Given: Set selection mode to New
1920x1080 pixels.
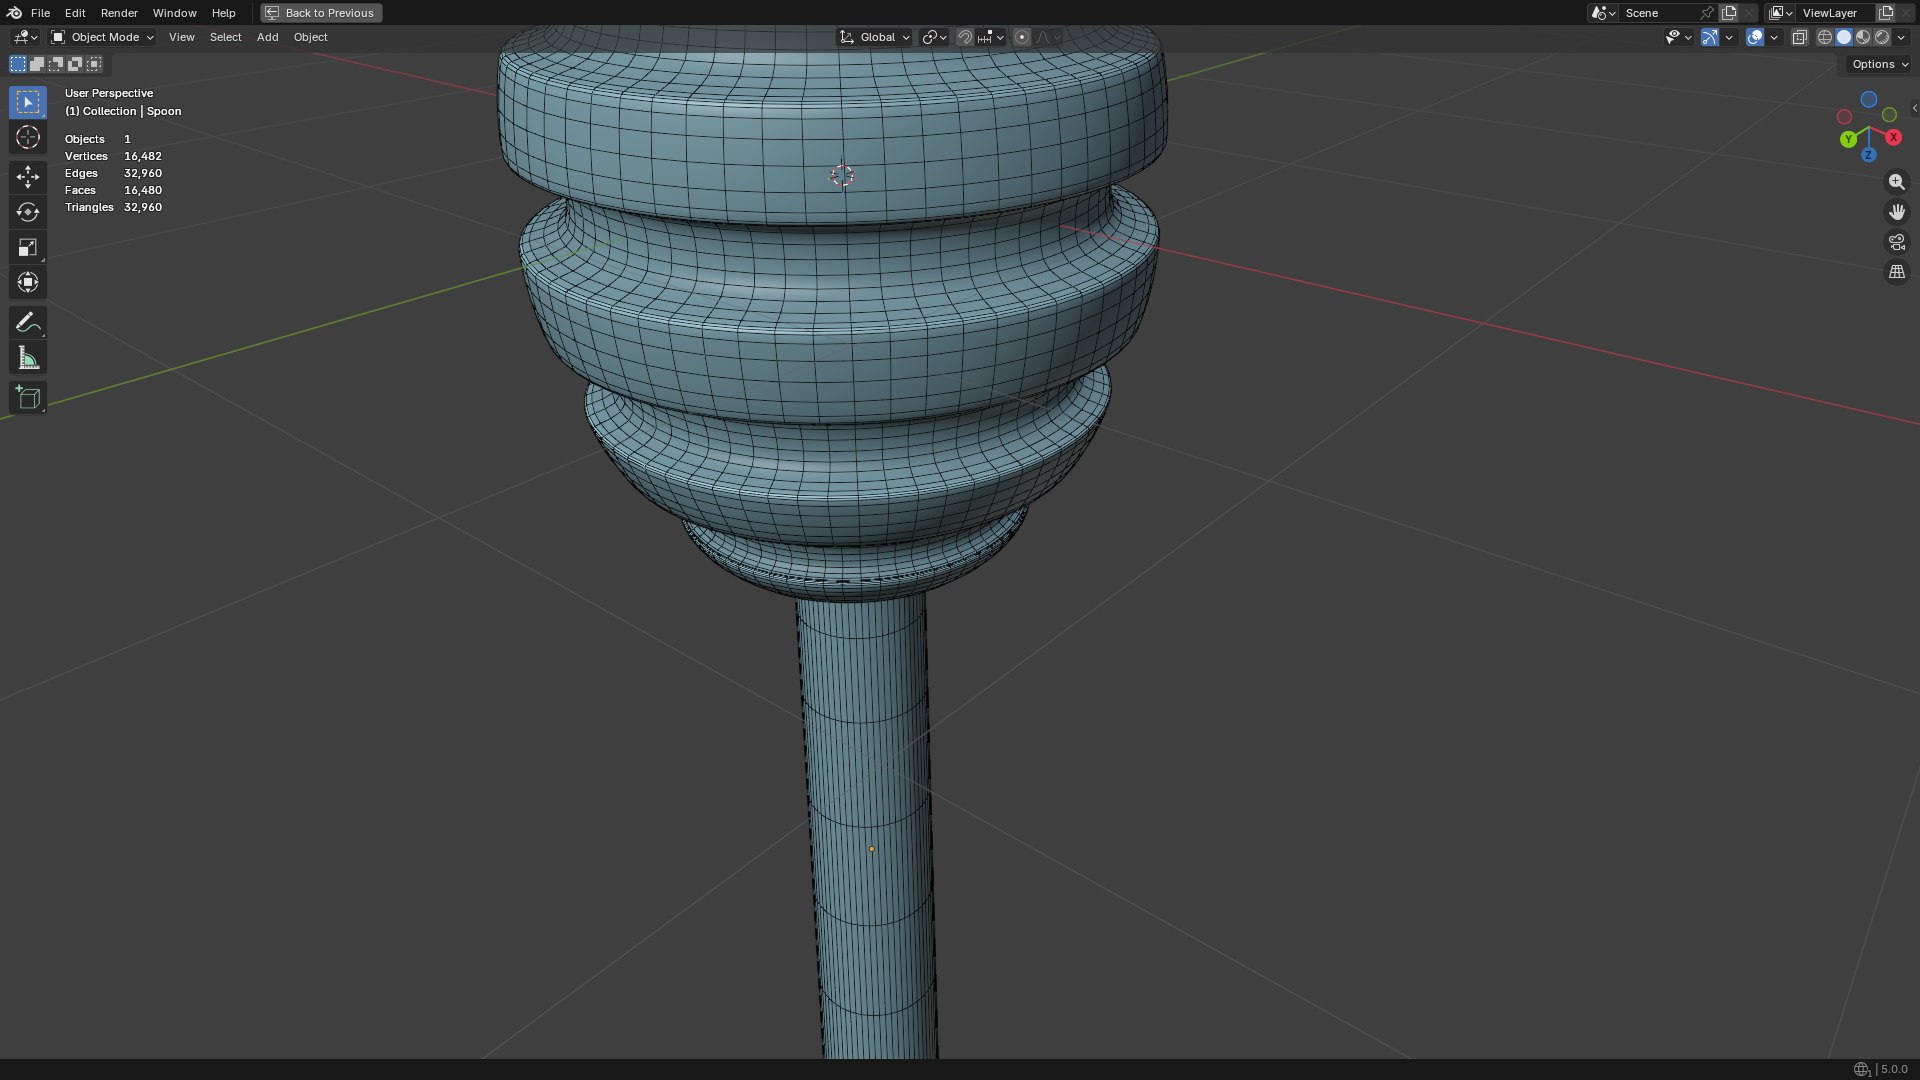Looking at the screenshot, I should click(18, 64).
